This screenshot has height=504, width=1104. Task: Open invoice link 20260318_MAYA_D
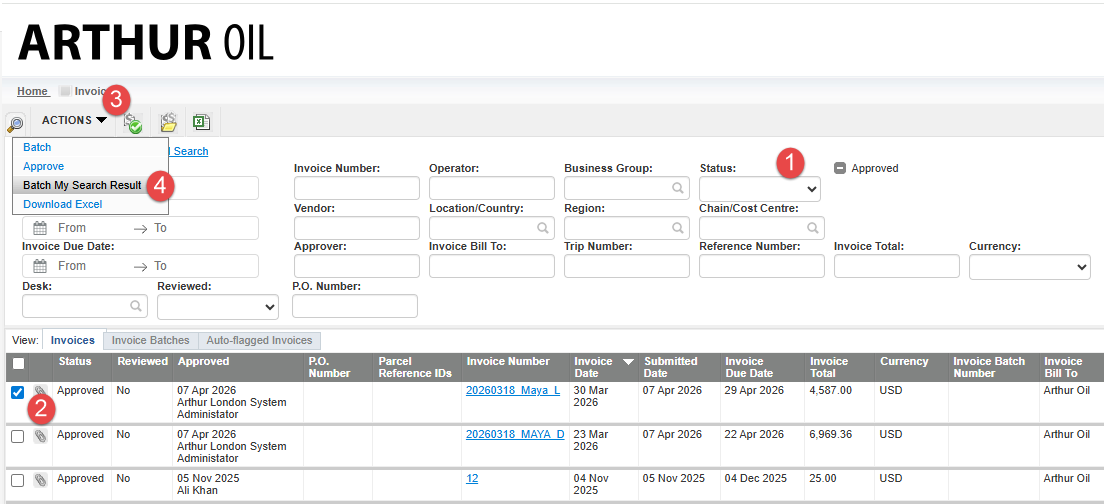coord(515,434)
